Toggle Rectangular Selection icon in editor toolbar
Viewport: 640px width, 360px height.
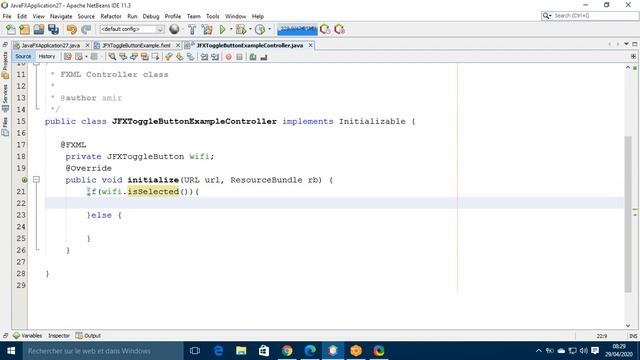pyautogui.click(x=156, y=57)
